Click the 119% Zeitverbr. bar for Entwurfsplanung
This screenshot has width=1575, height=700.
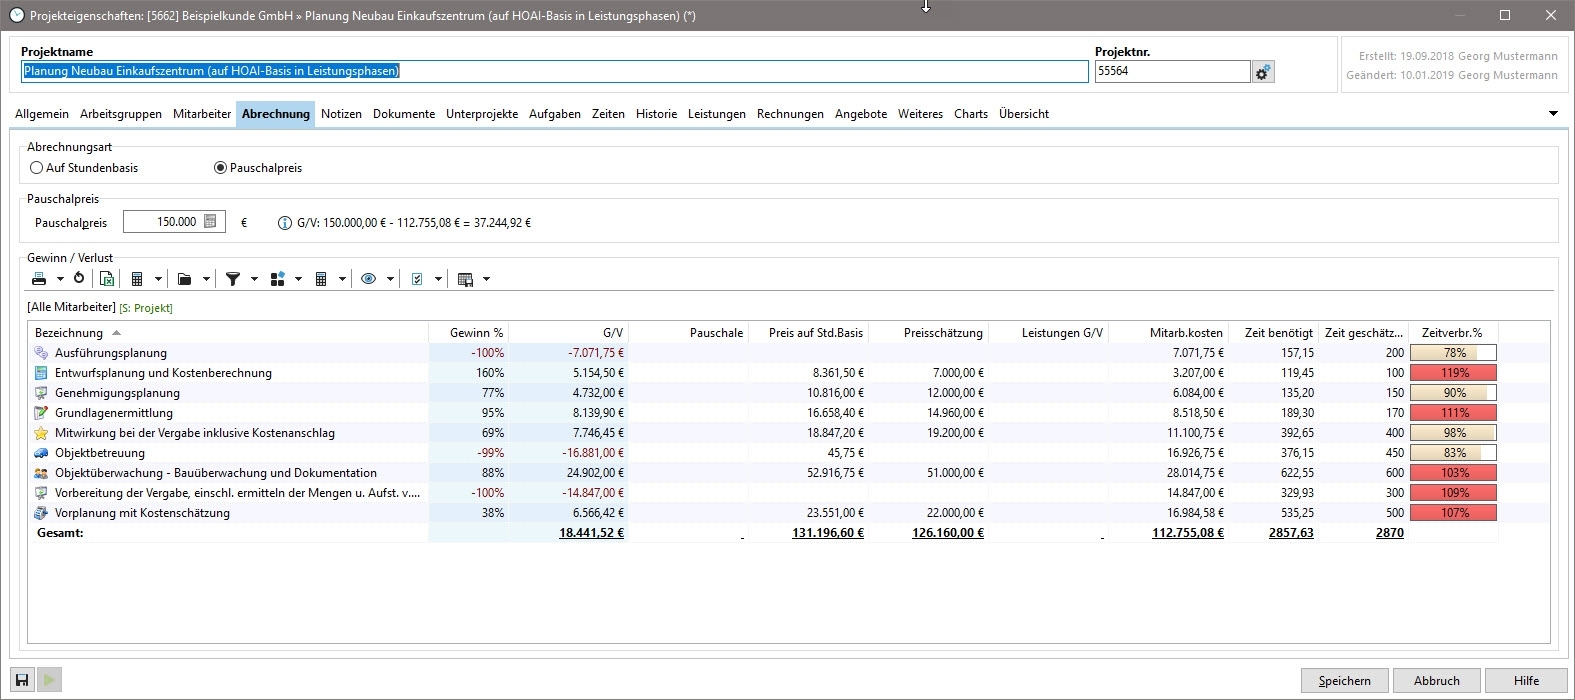1454,373
